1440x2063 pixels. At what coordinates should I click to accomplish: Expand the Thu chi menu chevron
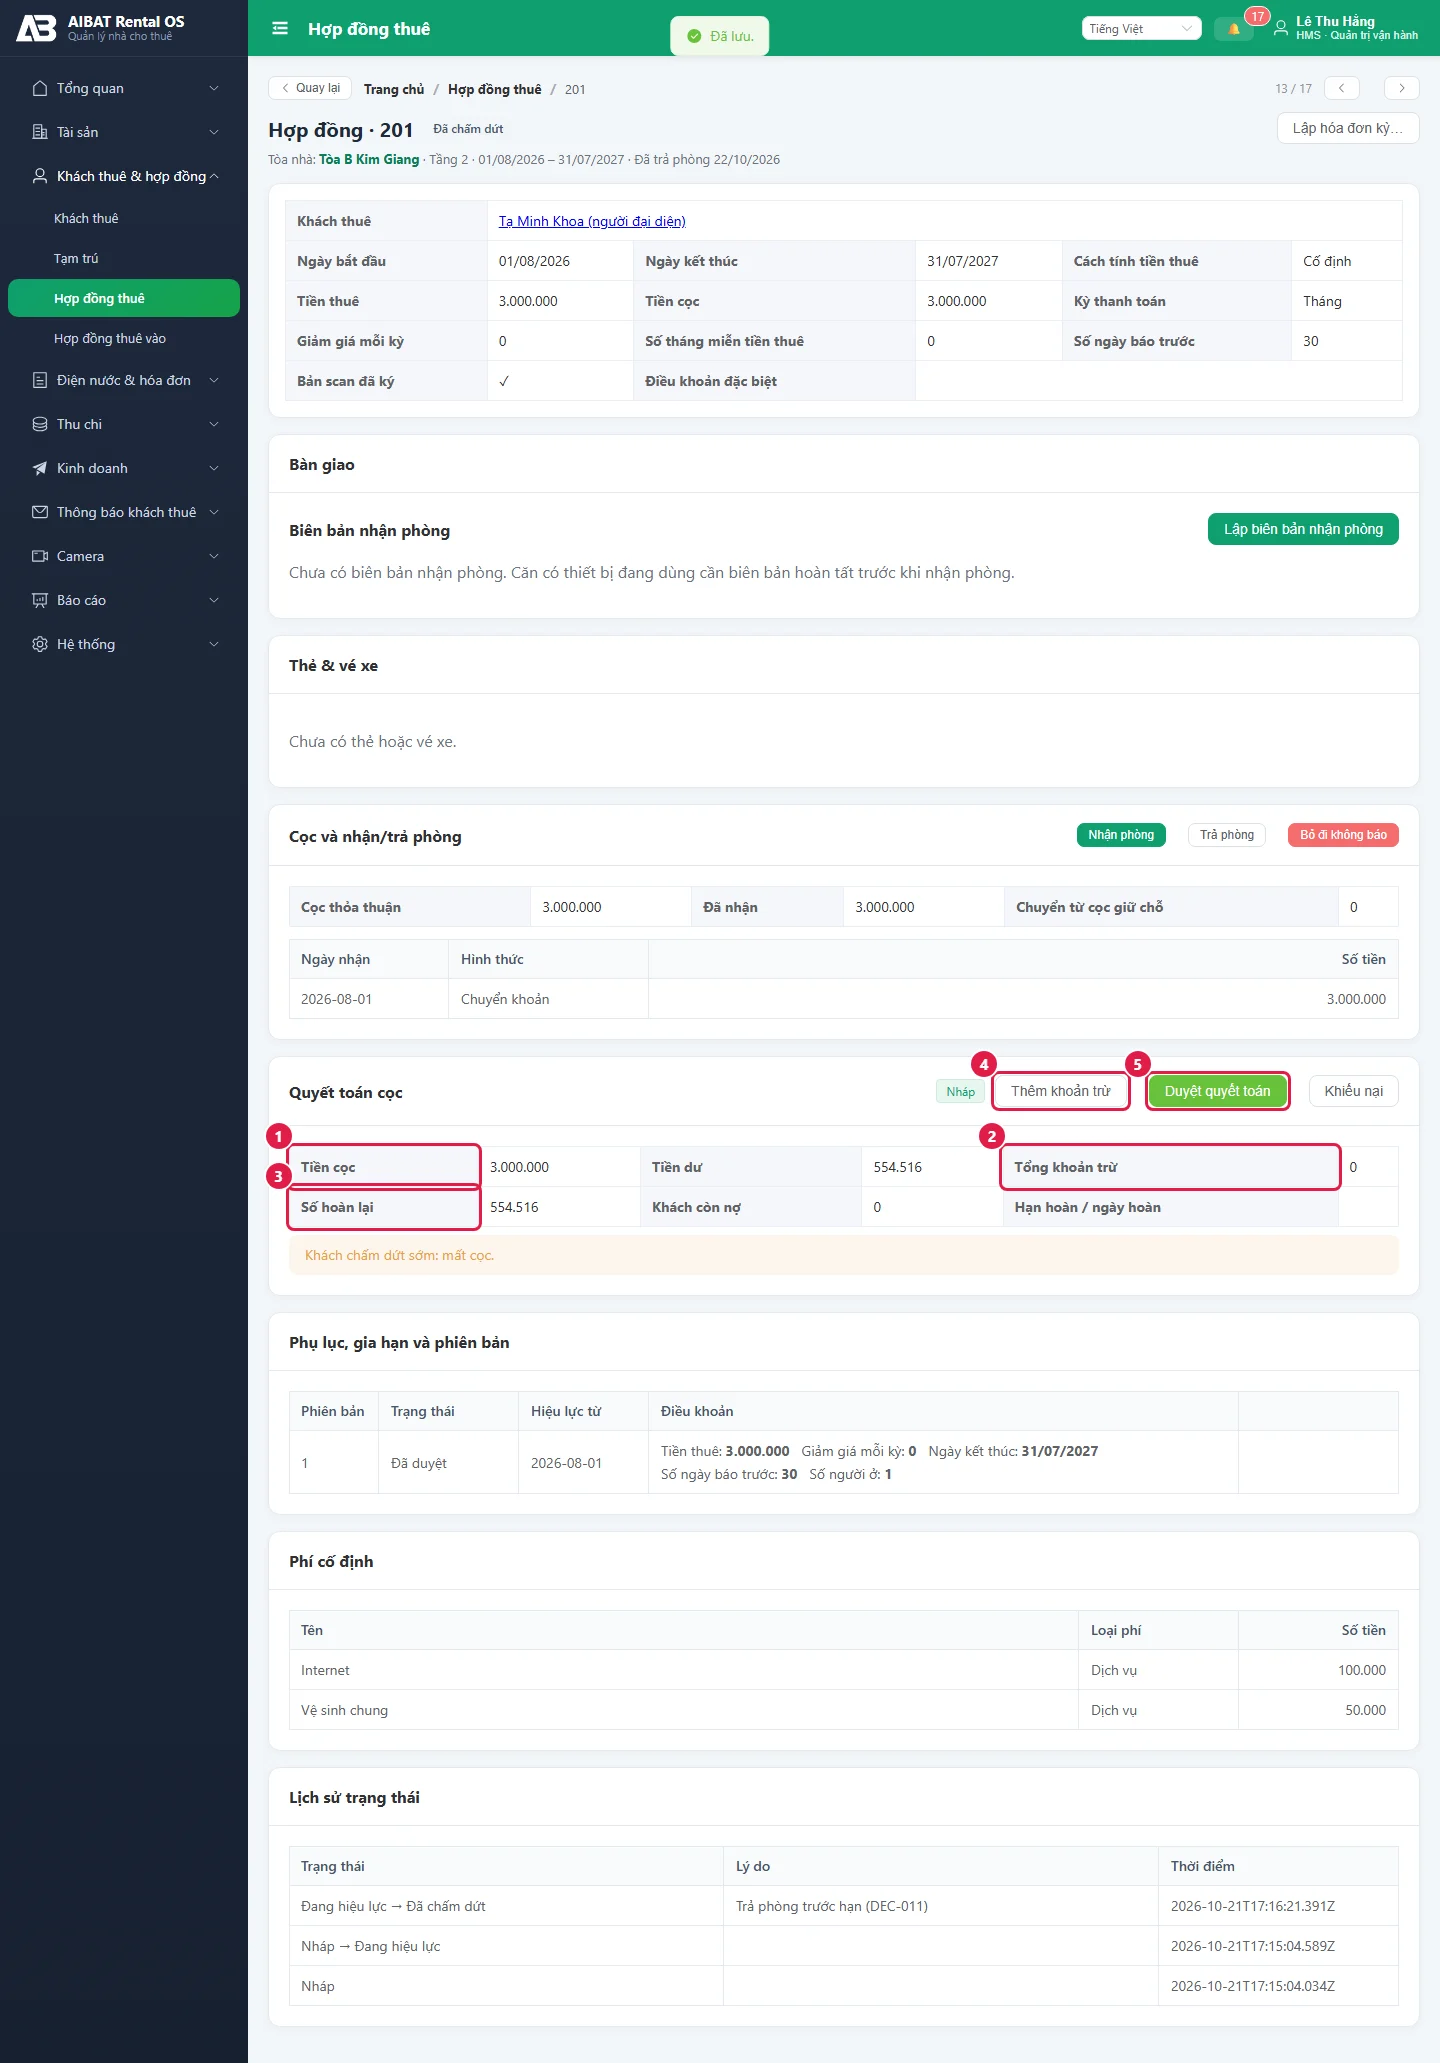(214, 424)
